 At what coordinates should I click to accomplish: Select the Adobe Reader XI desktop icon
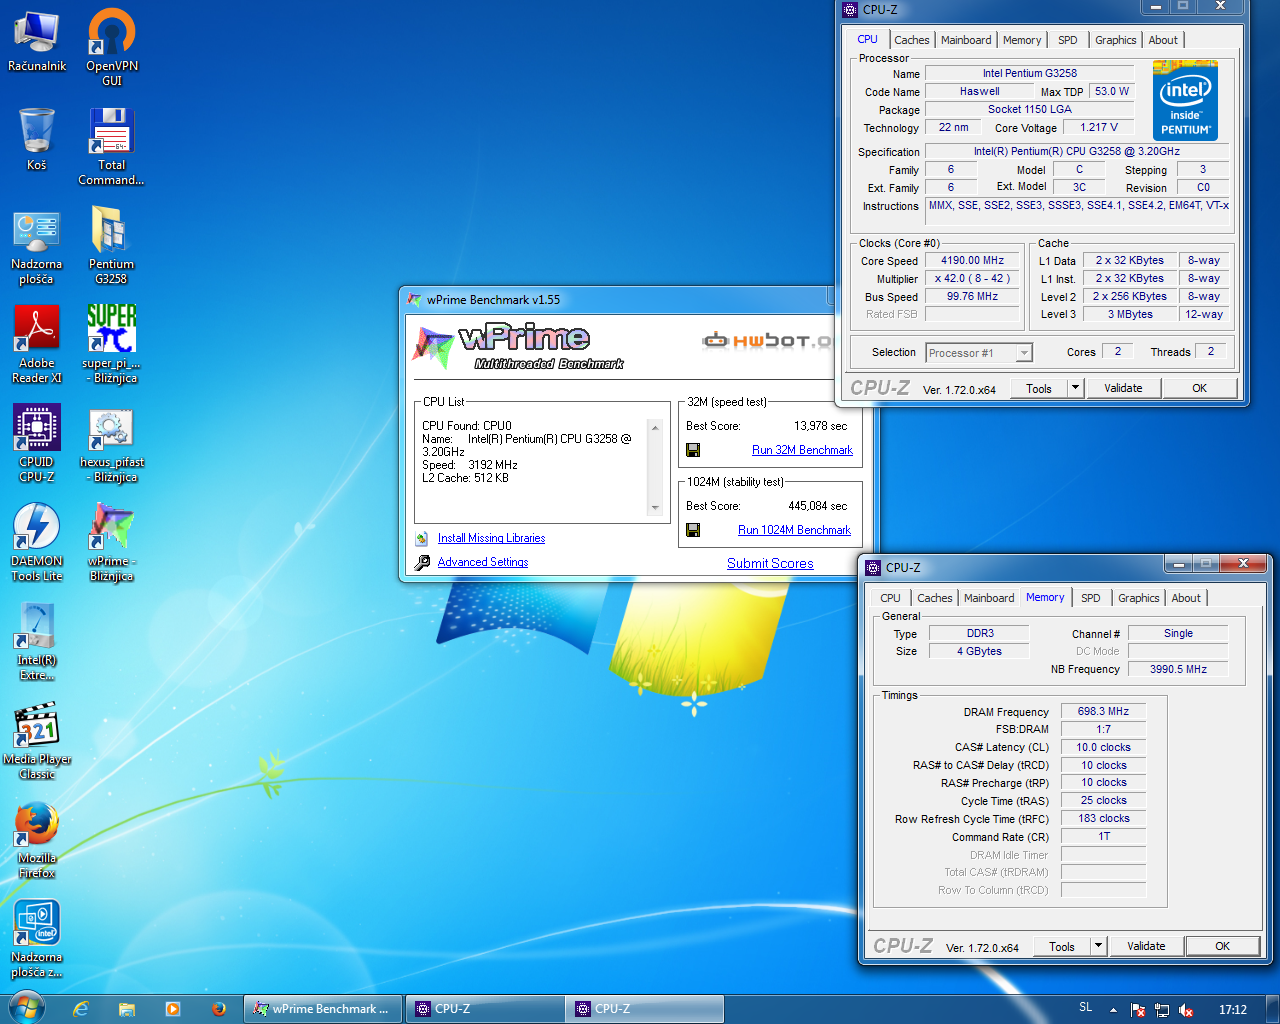tap(37, 345)
